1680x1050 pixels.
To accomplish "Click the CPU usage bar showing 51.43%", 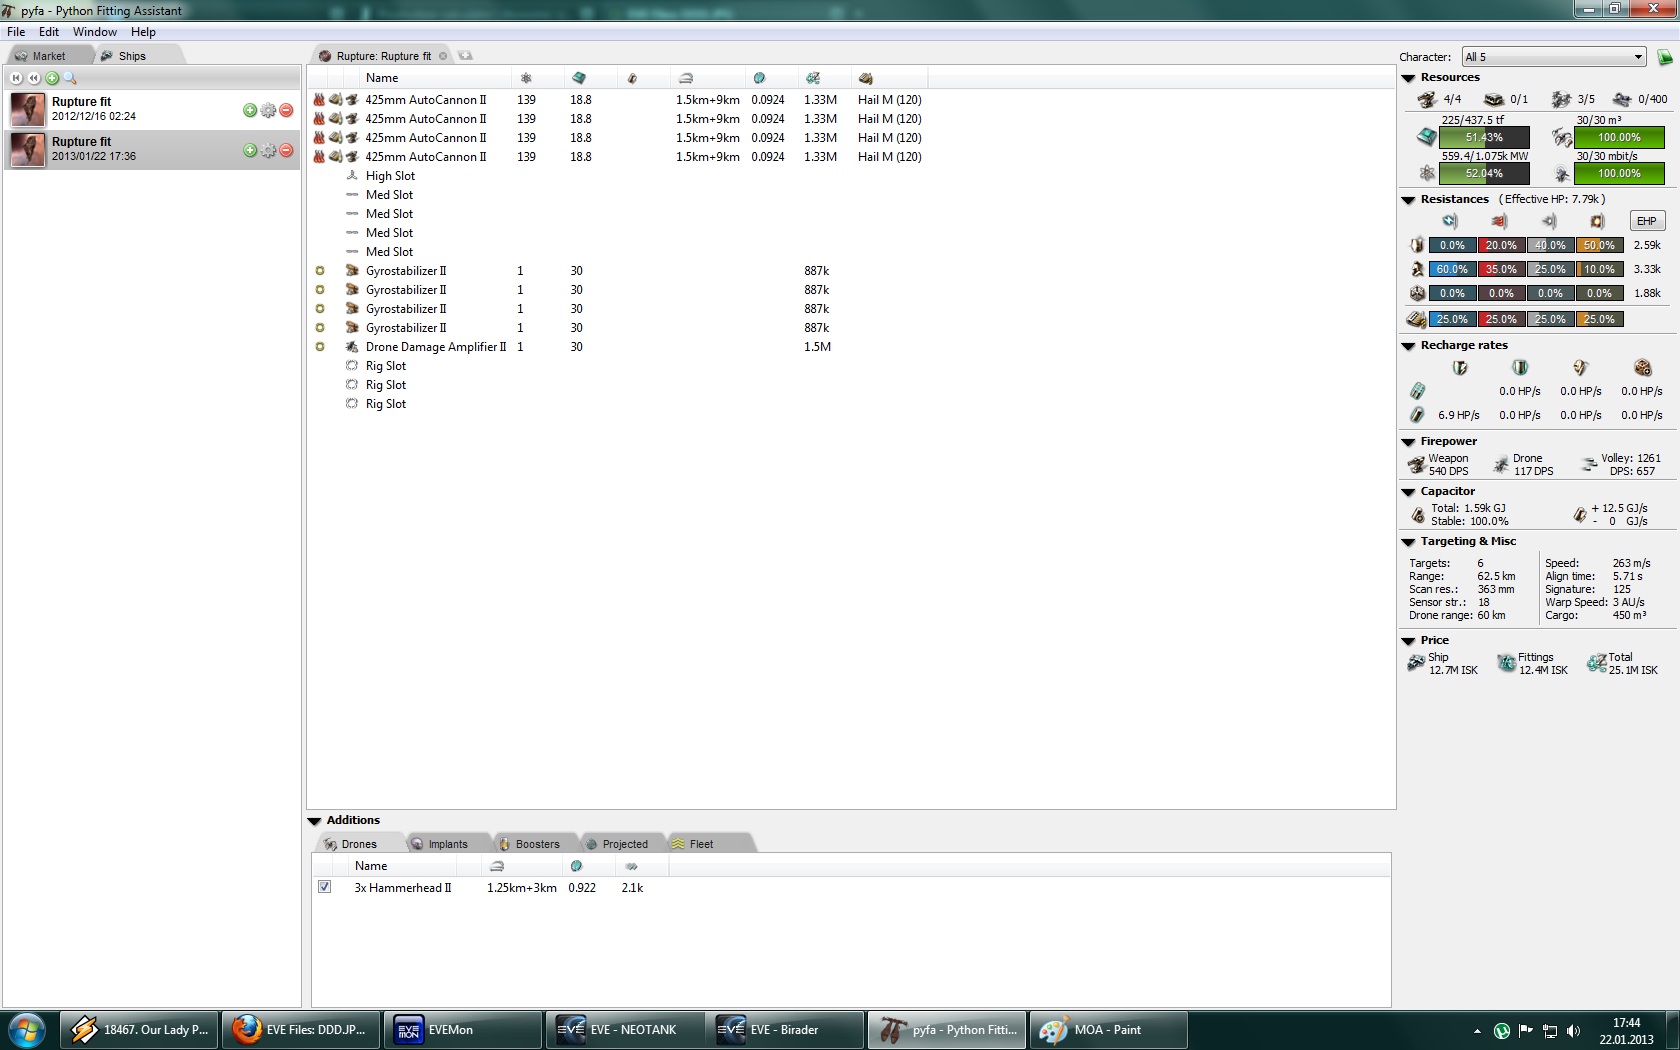I will coord(1484,137).
